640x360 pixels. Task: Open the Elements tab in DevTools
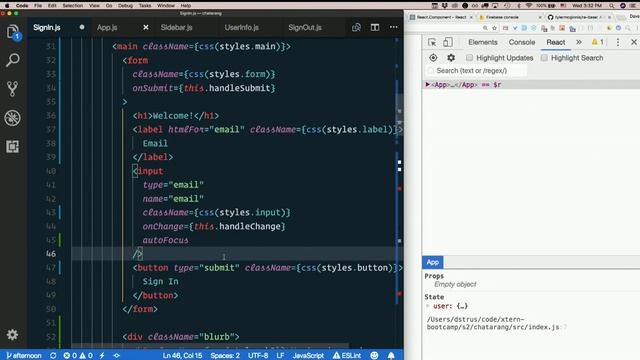point(483,42)
